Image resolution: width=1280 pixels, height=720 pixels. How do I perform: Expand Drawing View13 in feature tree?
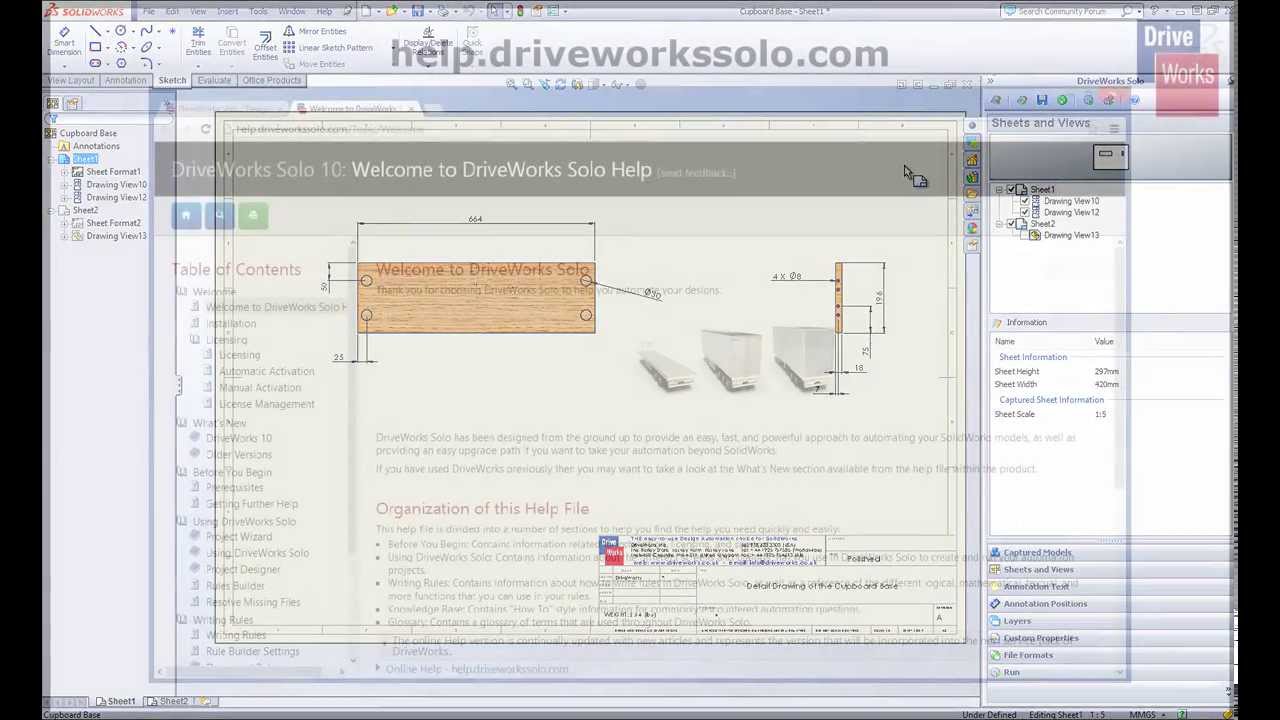[x=65, y=236]
